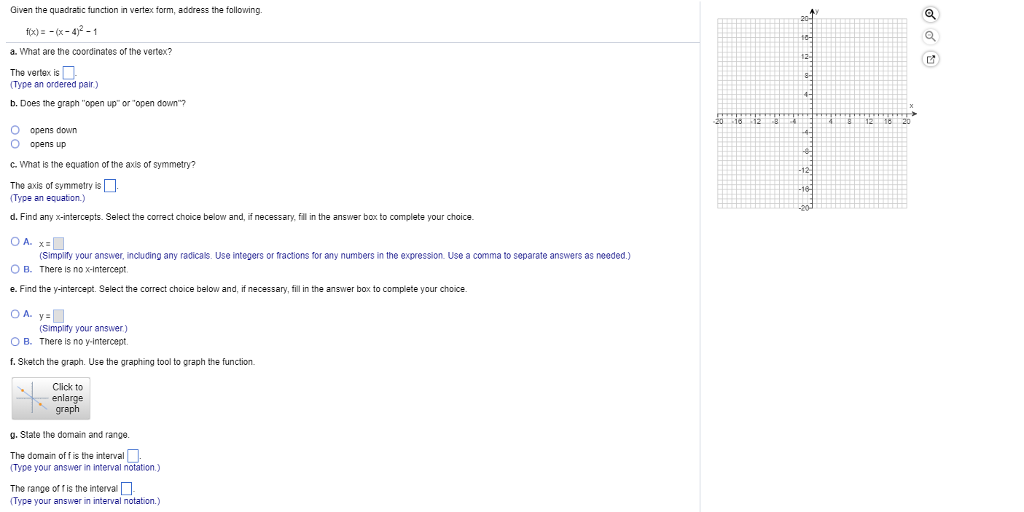This screenshot has height=512, width=1024.
Task: Click 'Type an equation.' hint
Action: (x=47, y=198)
